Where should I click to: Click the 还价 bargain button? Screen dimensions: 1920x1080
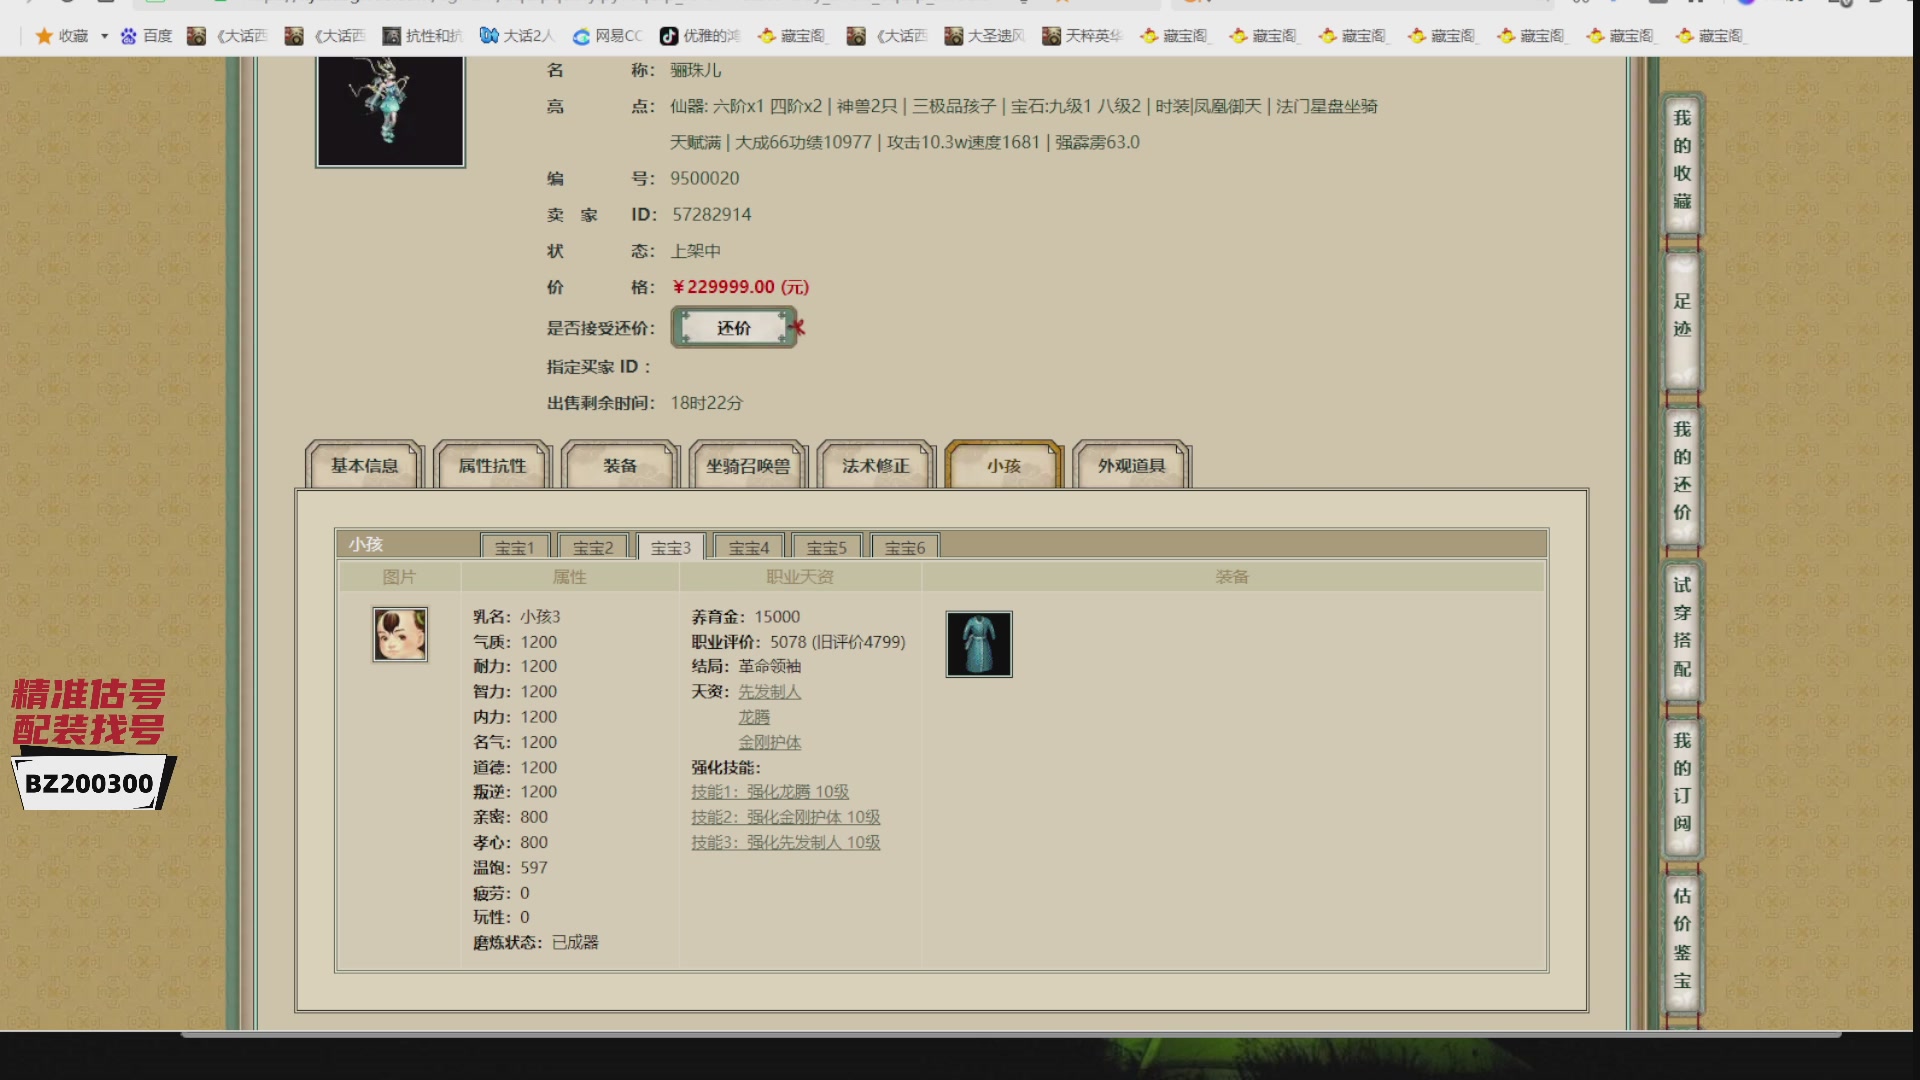click(x=734, y=327)
